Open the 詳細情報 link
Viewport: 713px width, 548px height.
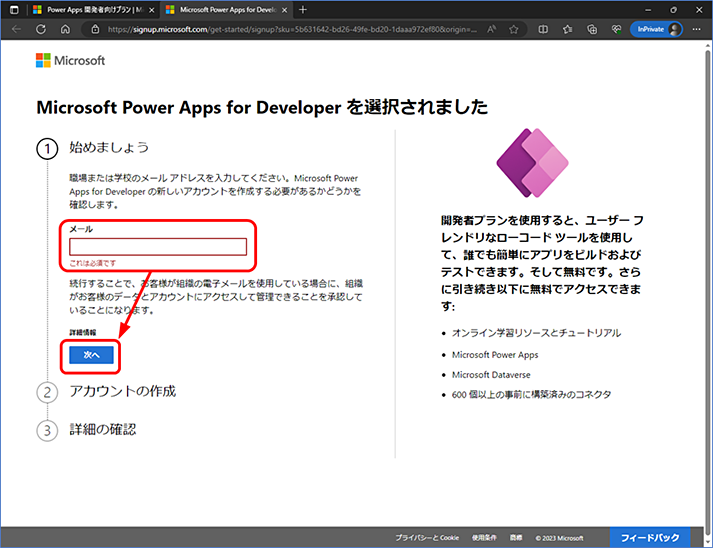(x=83, y=332)
